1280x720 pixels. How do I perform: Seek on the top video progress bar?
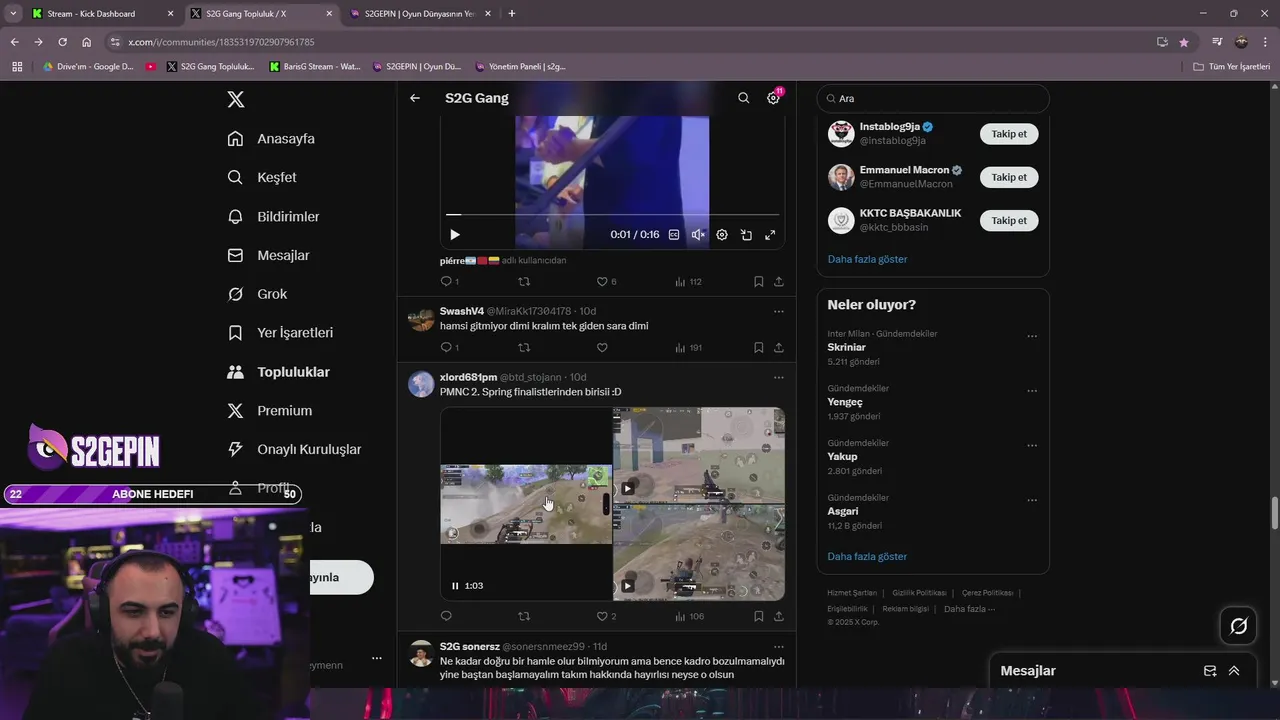tap(612, 214)
